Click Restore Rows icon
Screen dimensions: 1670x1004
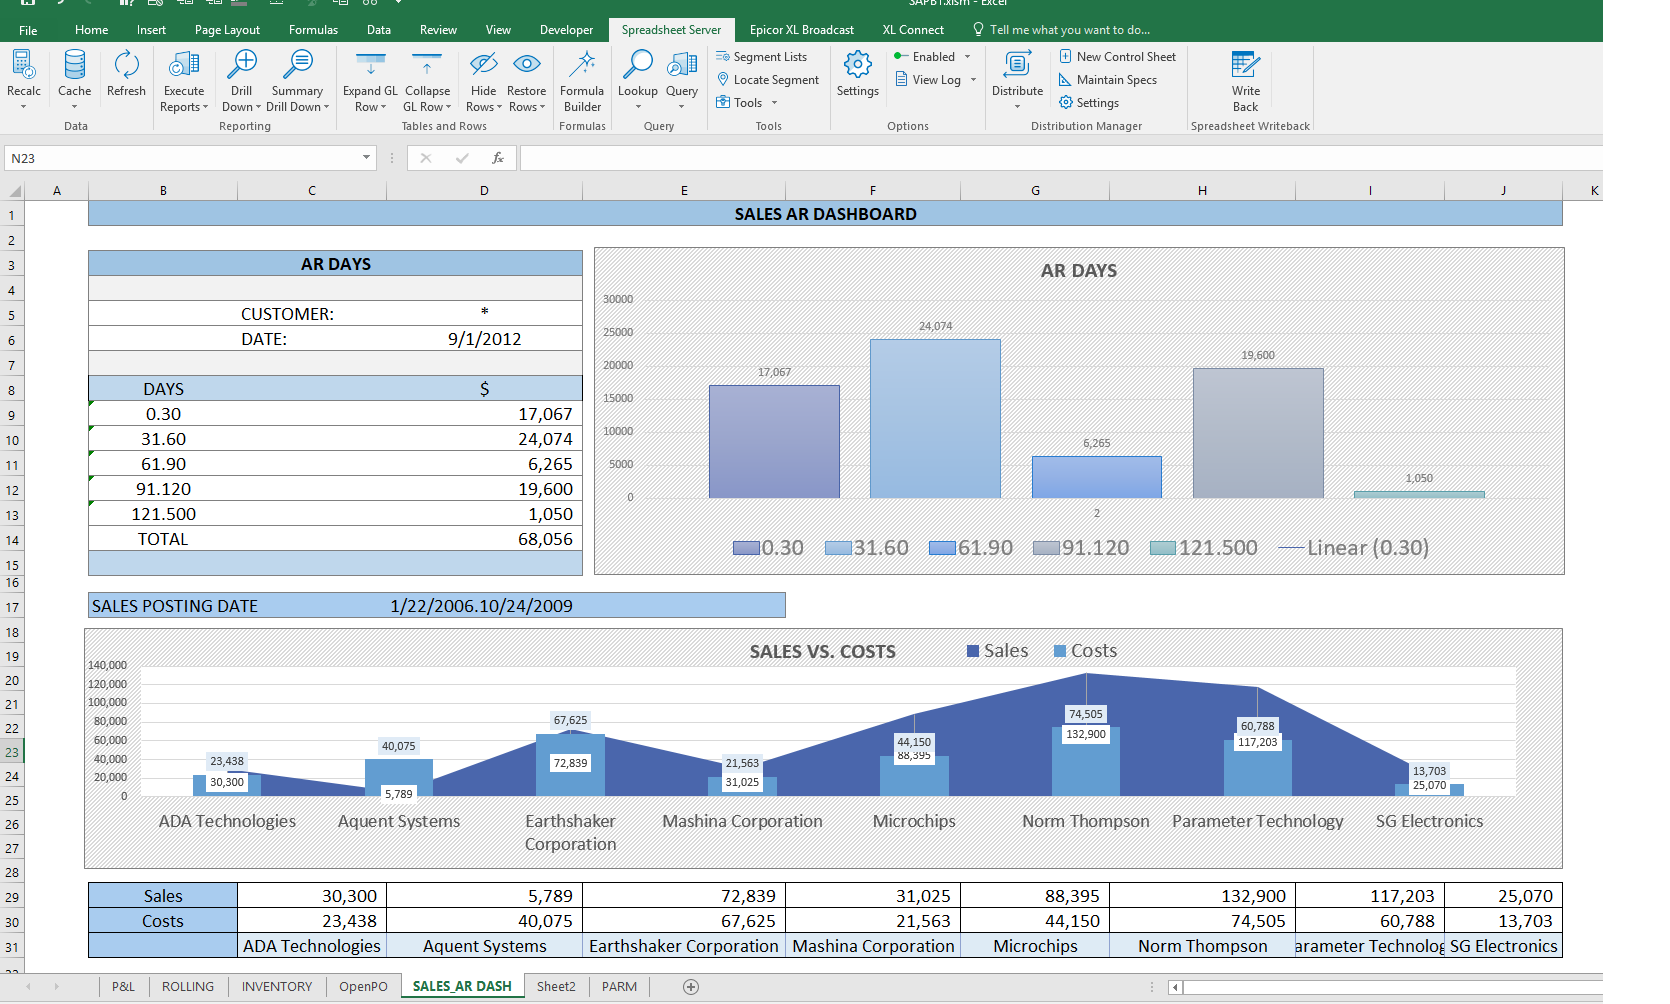(526, 65)
